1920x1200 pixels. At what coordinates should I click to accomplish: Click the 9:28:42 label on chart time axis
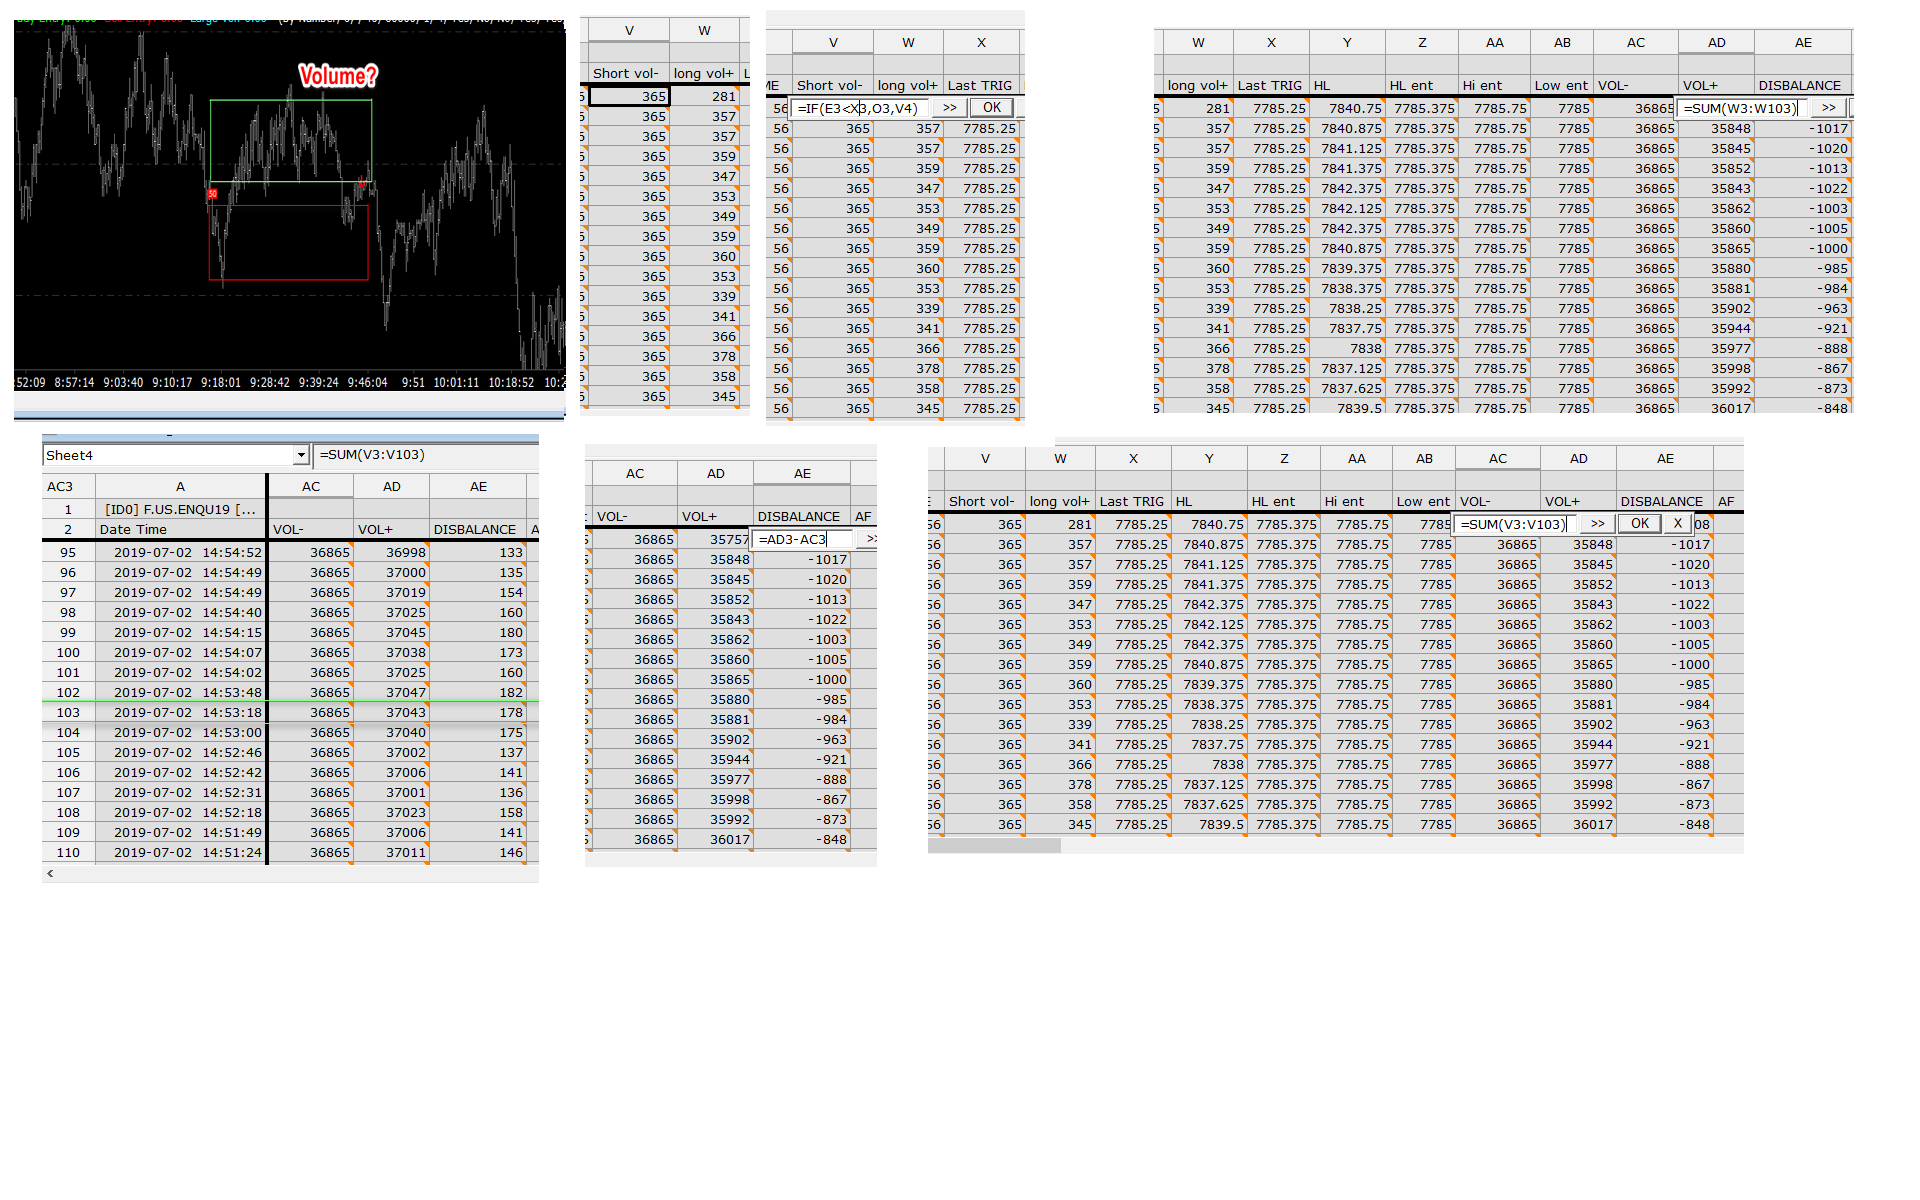tap(270, 383)
